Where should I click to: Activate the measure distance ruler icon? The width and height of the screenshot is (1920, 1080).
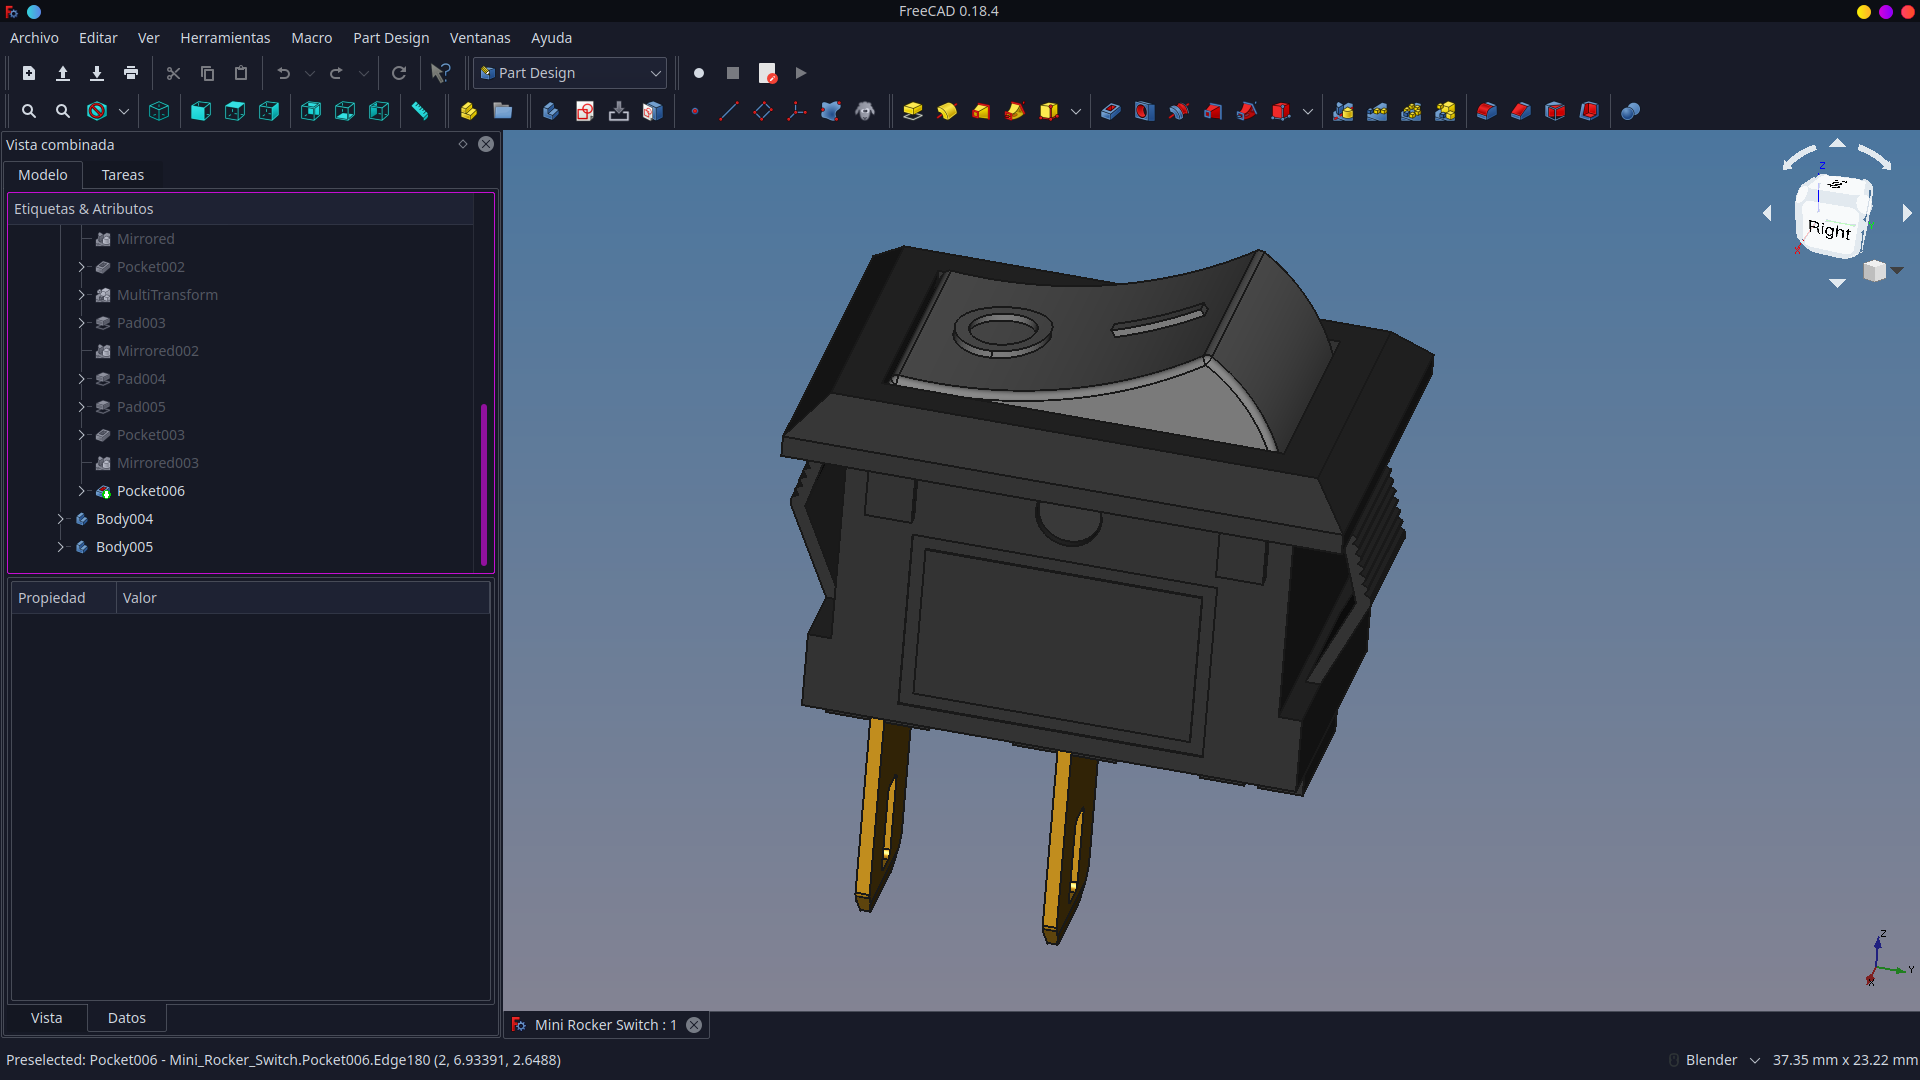click(420, 111)
